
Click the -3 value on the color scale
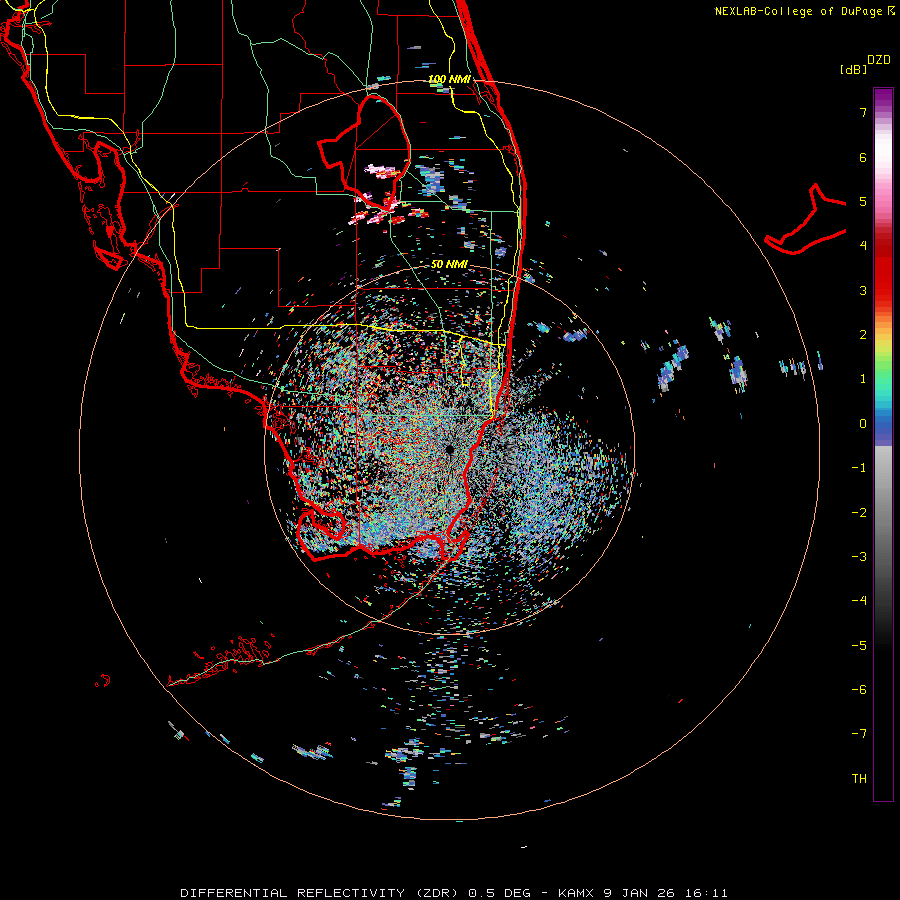point(859,557)
